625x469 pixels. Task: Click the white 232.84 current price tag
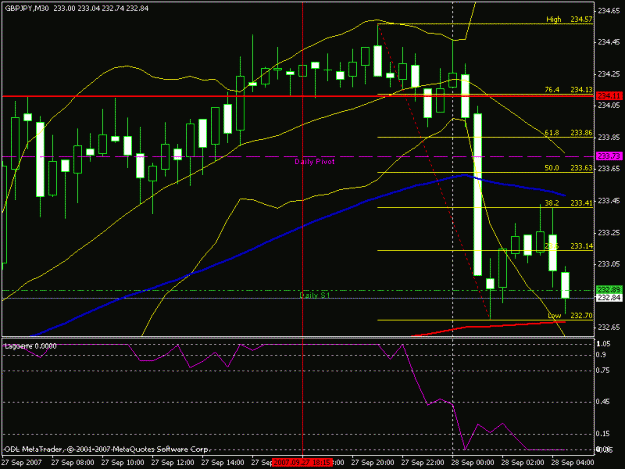pyautogui.click(x=609, y=298)
